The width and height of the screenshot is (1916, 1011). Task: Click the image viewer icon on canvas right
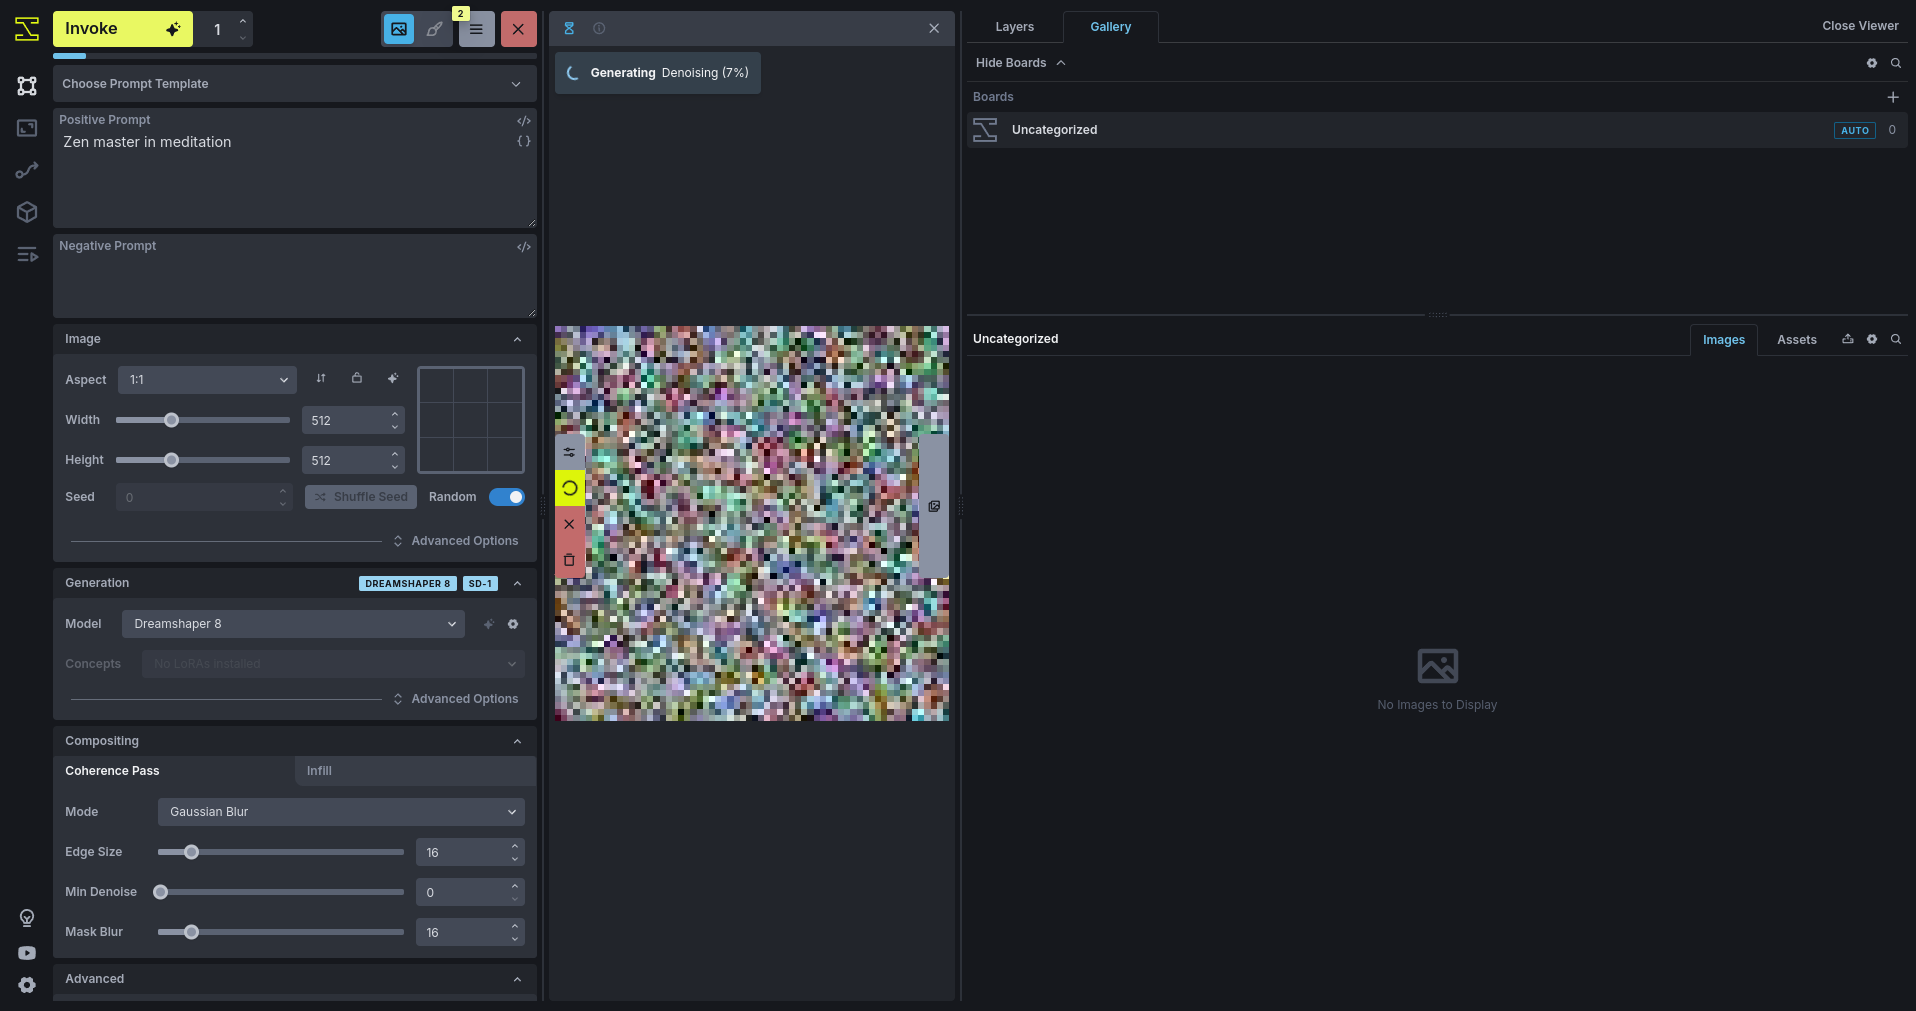[x=934, y=506]
